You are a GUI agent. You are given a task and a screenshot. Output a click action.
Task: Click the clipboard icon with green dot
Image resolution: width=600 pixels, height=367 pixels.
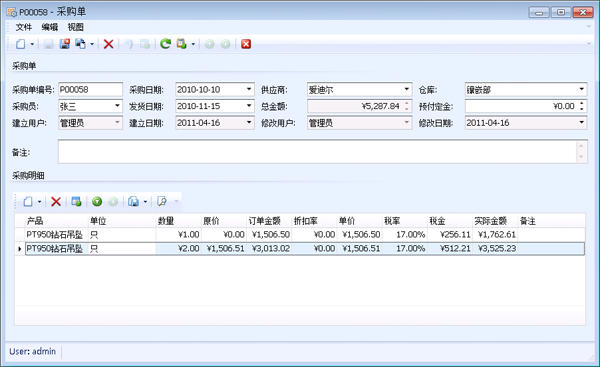(x=181, y=44)
